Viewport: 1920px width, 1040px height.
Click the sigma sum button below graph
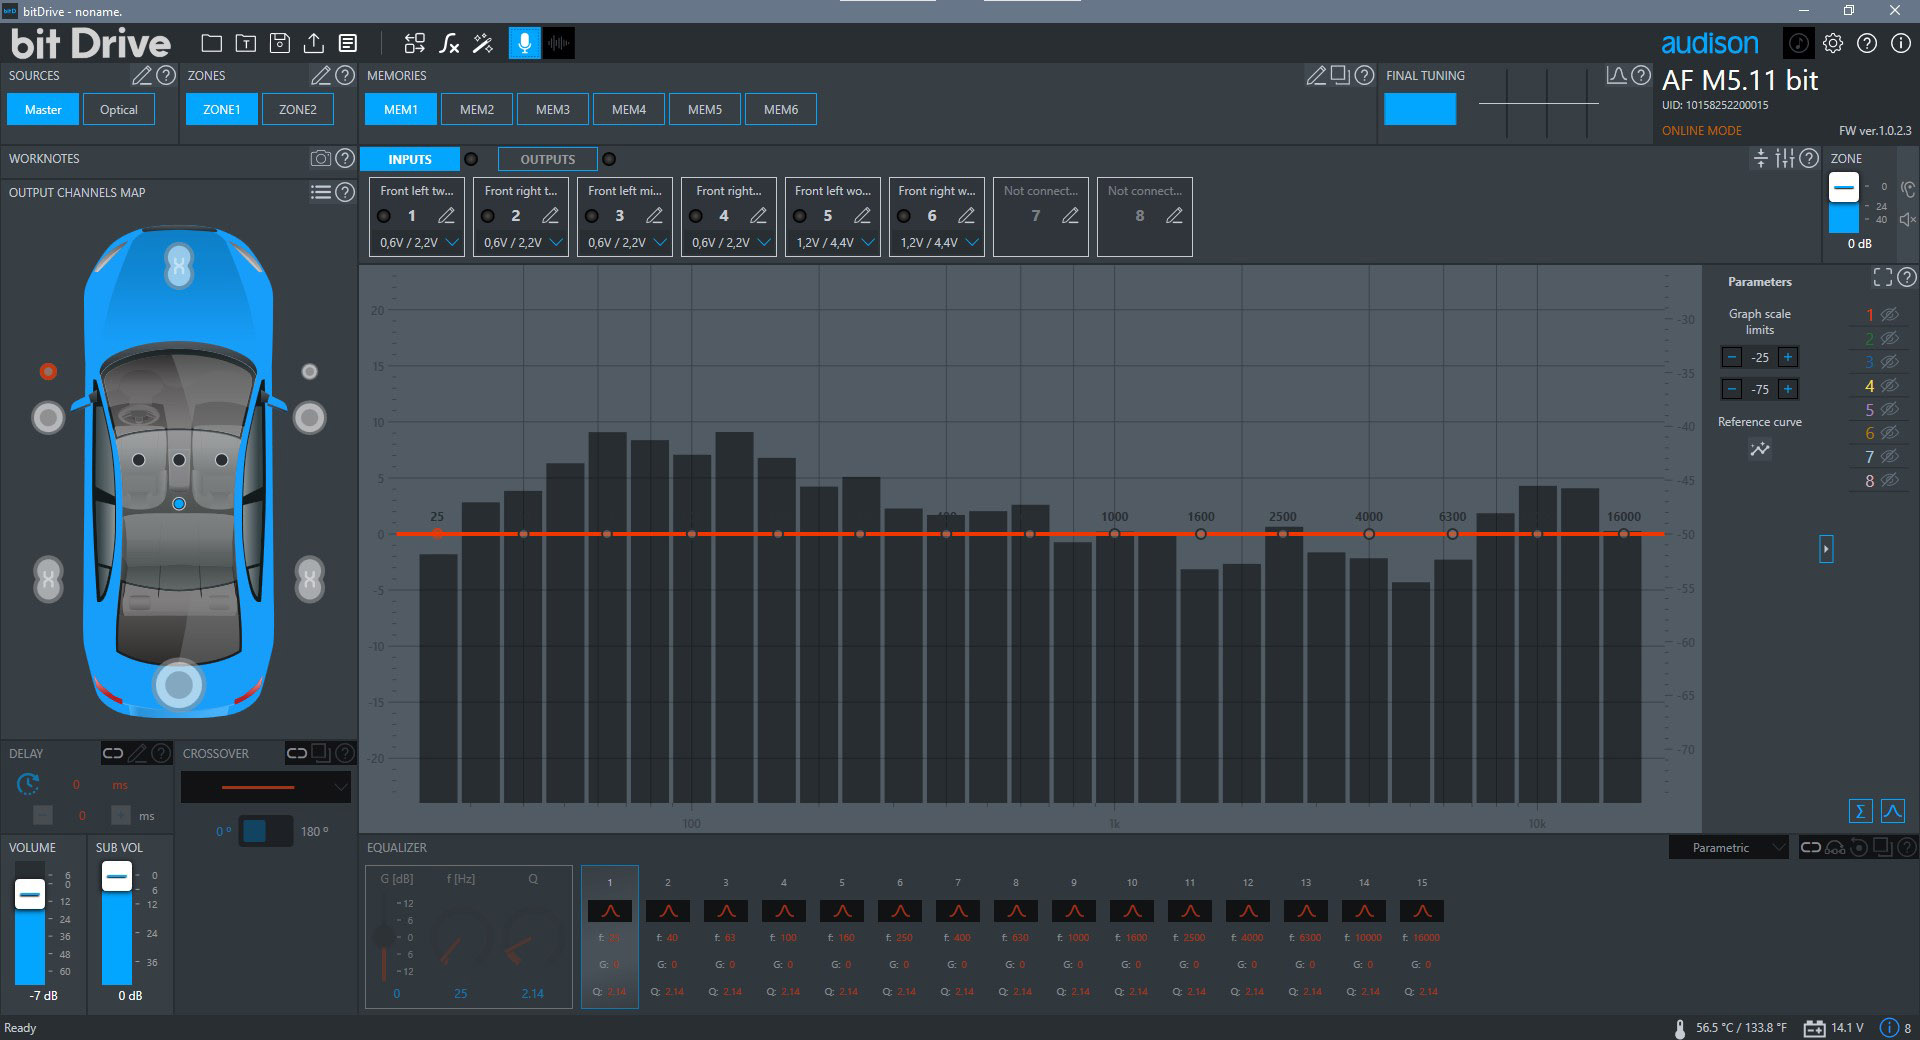(1860, 810)
